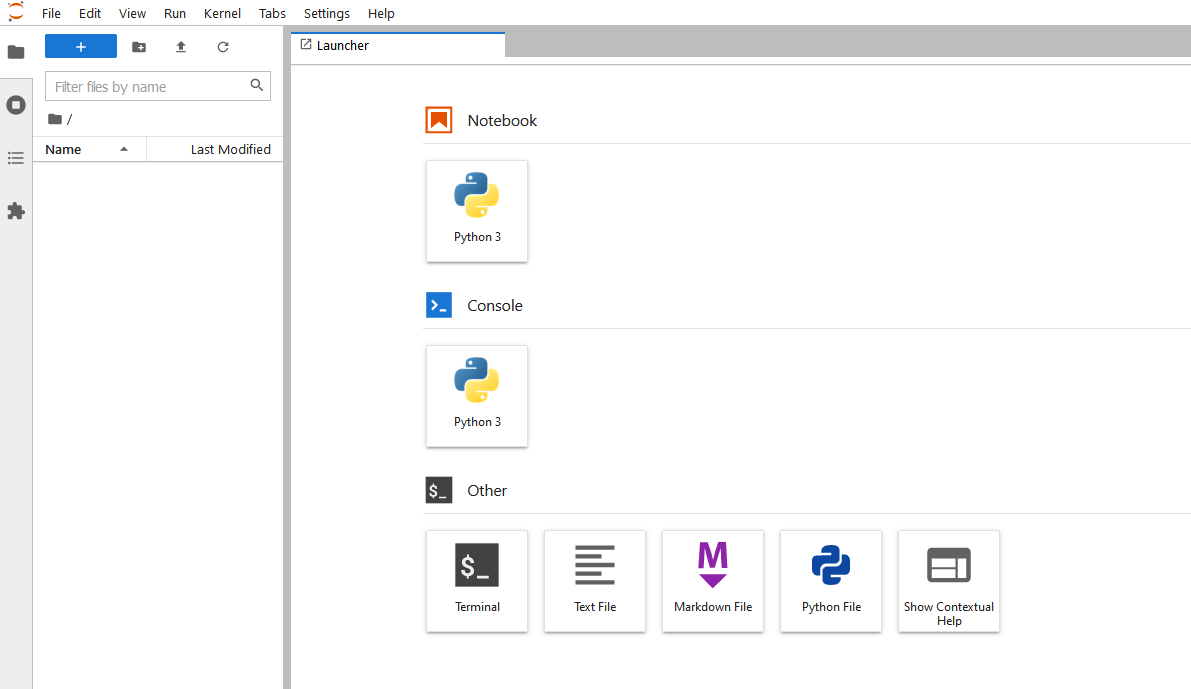The image size is (1191, 689).
Task: Select the Launcher tab
Action: click(x=398, y=46)
